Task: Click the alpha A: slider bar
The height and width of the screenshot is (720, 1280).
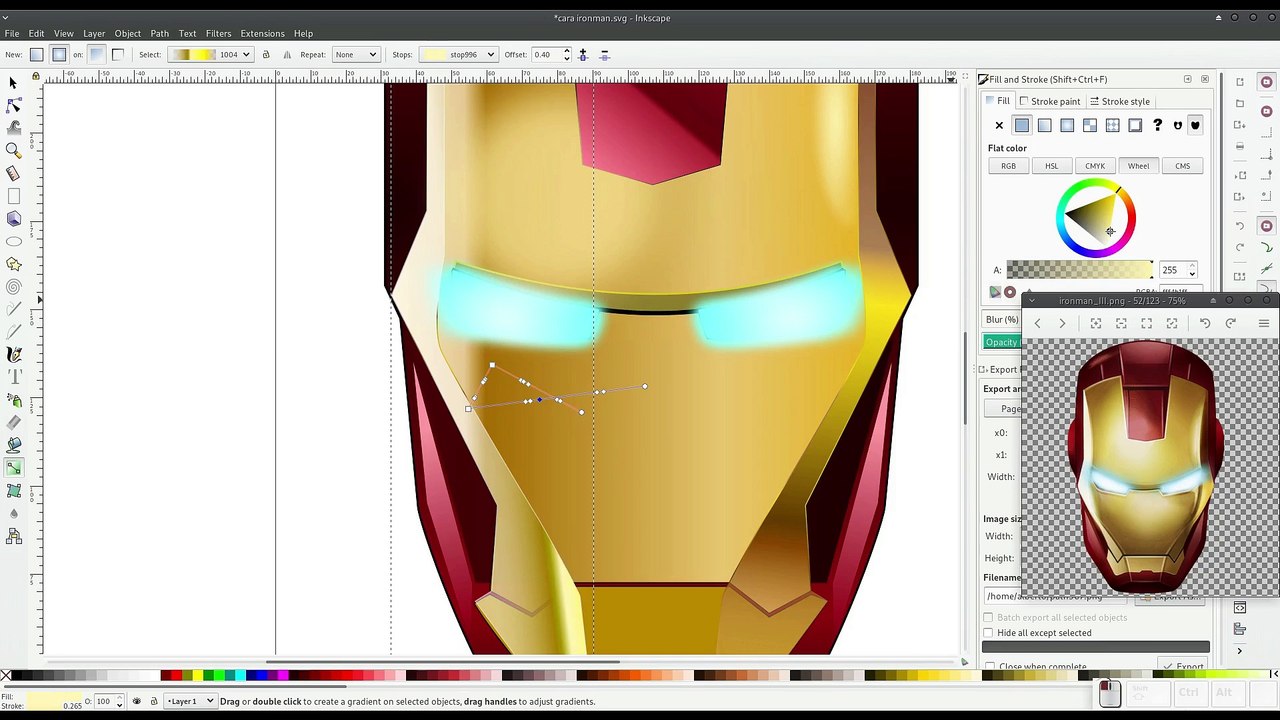Action: (x=1079, y=270)
